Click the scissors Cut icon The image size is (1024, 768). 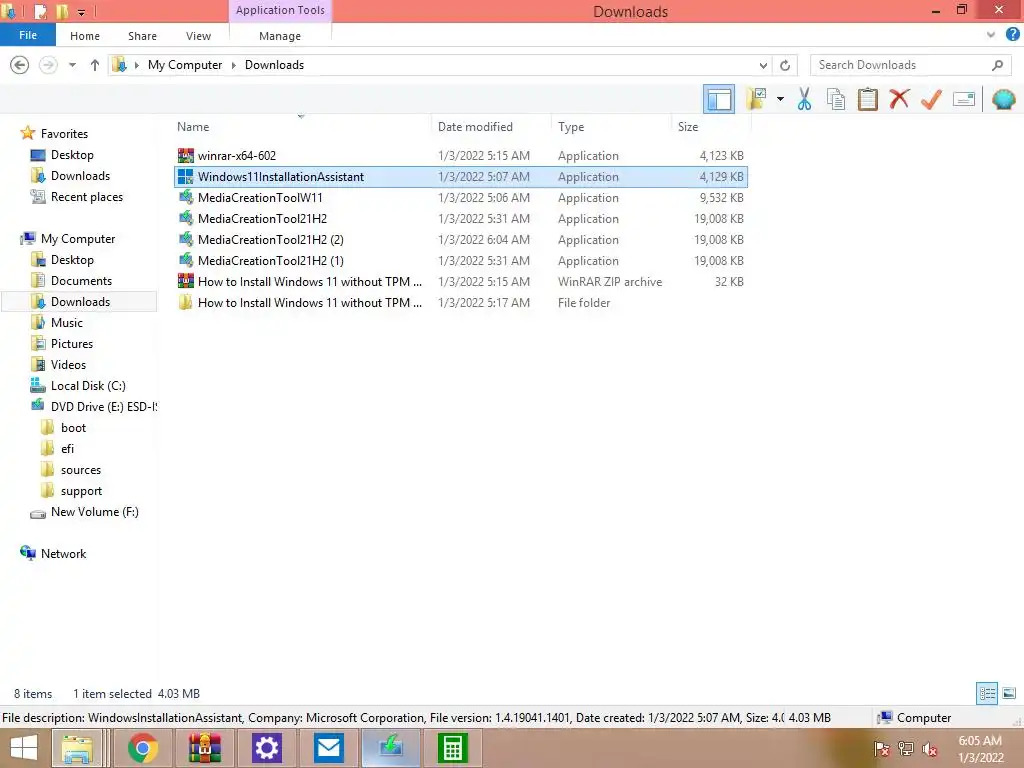tap(804, 99)
